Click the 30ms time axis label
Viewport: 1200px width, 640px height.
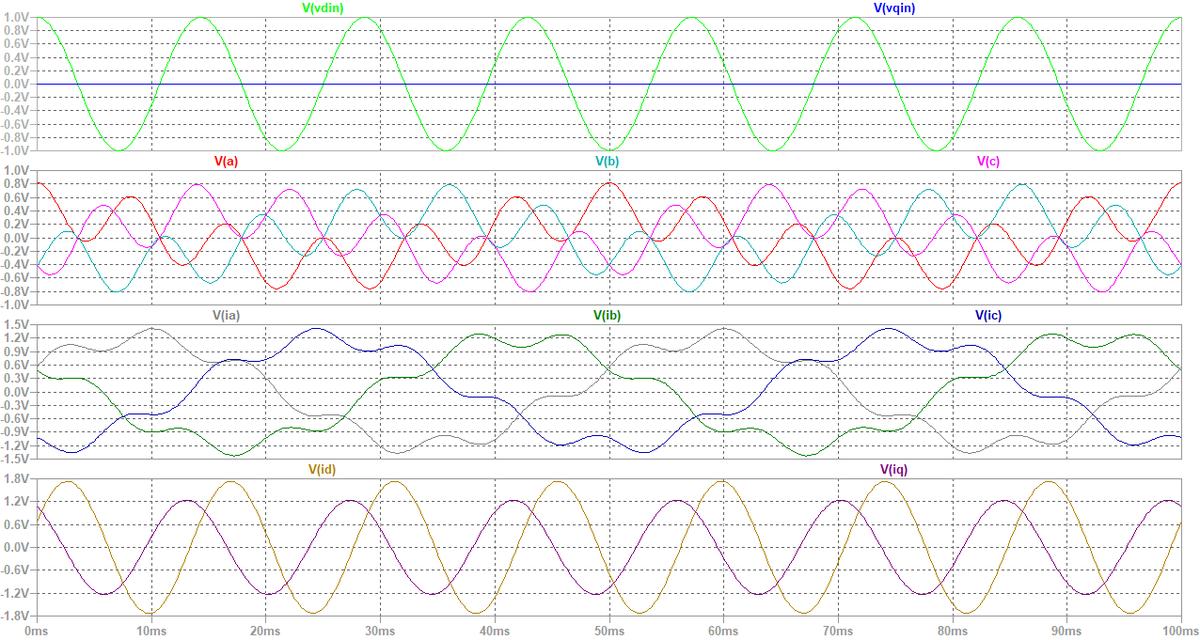click(x=380, y=632)
